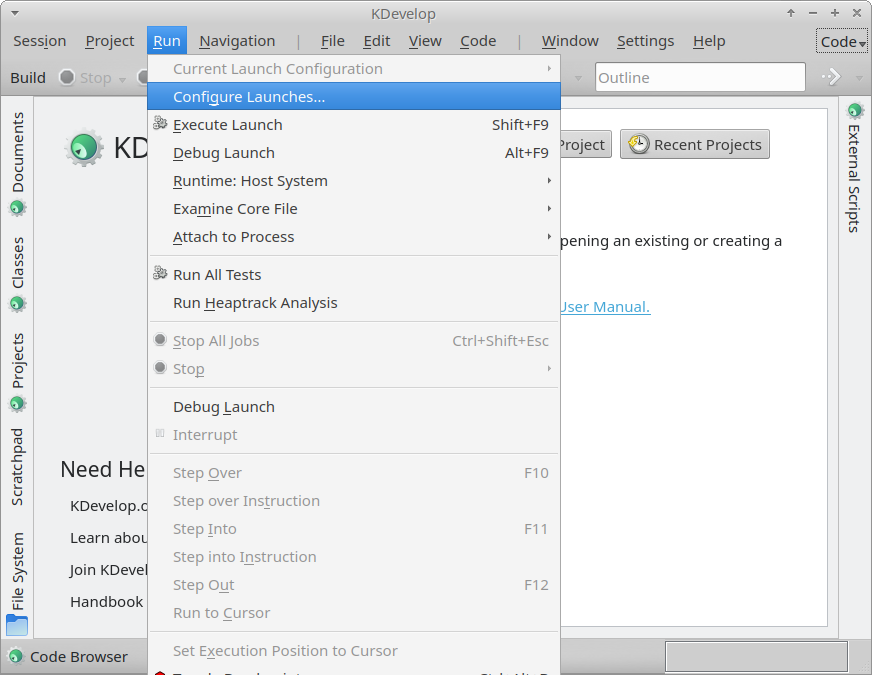The image size is (872, 675).
Task: Expand Attach to Process submenu
Action: pyautogui.click(x=354, y=237)
